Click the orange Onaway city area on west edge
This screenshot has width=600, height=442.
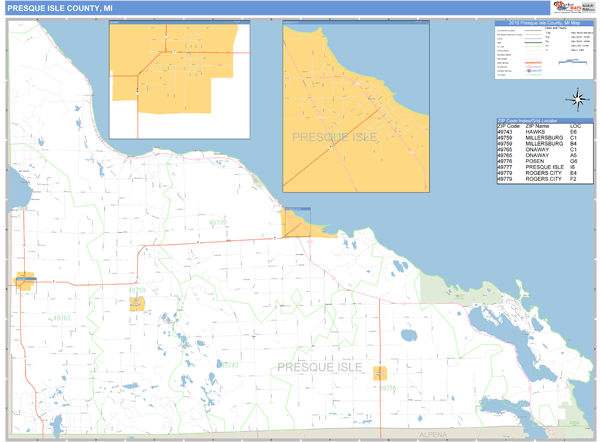tap(25, 282)
